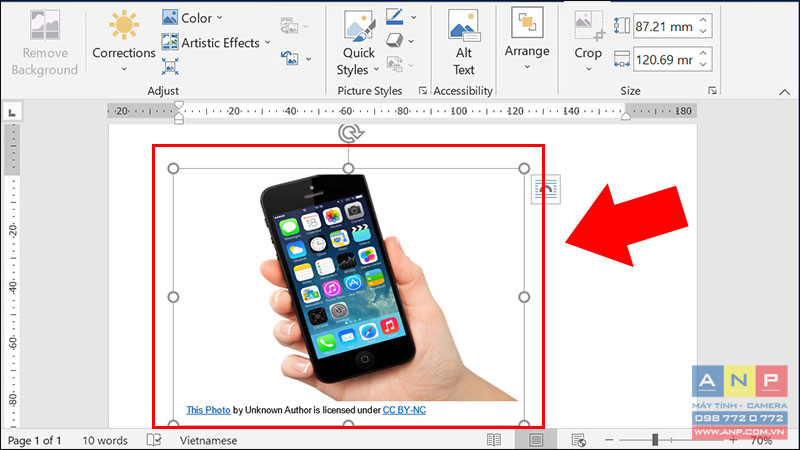Screen dimensions: 800x450
Task: Open the Quick Styles gallery
Action: pos(358,44)
